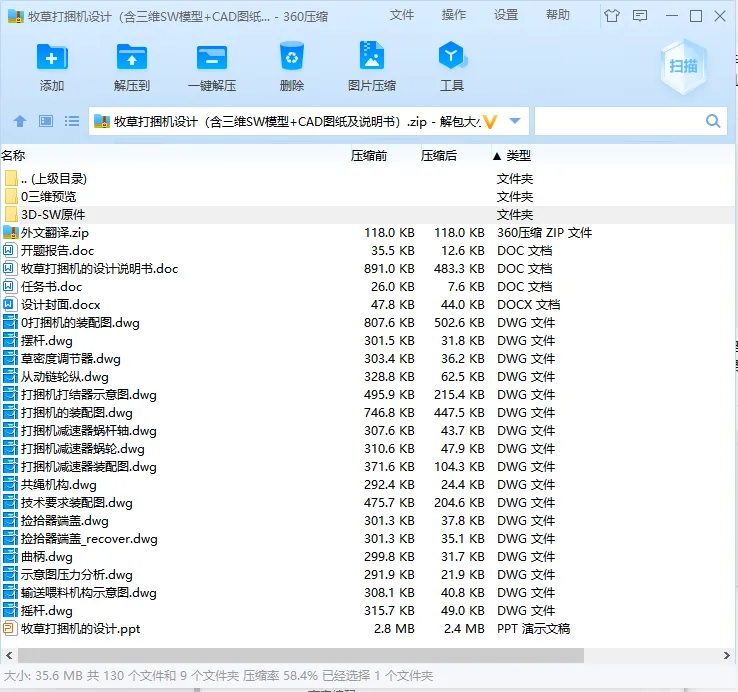Screen dimensions: 738x692
Task: Click the 删除 (Delete) recycle icon
Action: coord(292,56)
